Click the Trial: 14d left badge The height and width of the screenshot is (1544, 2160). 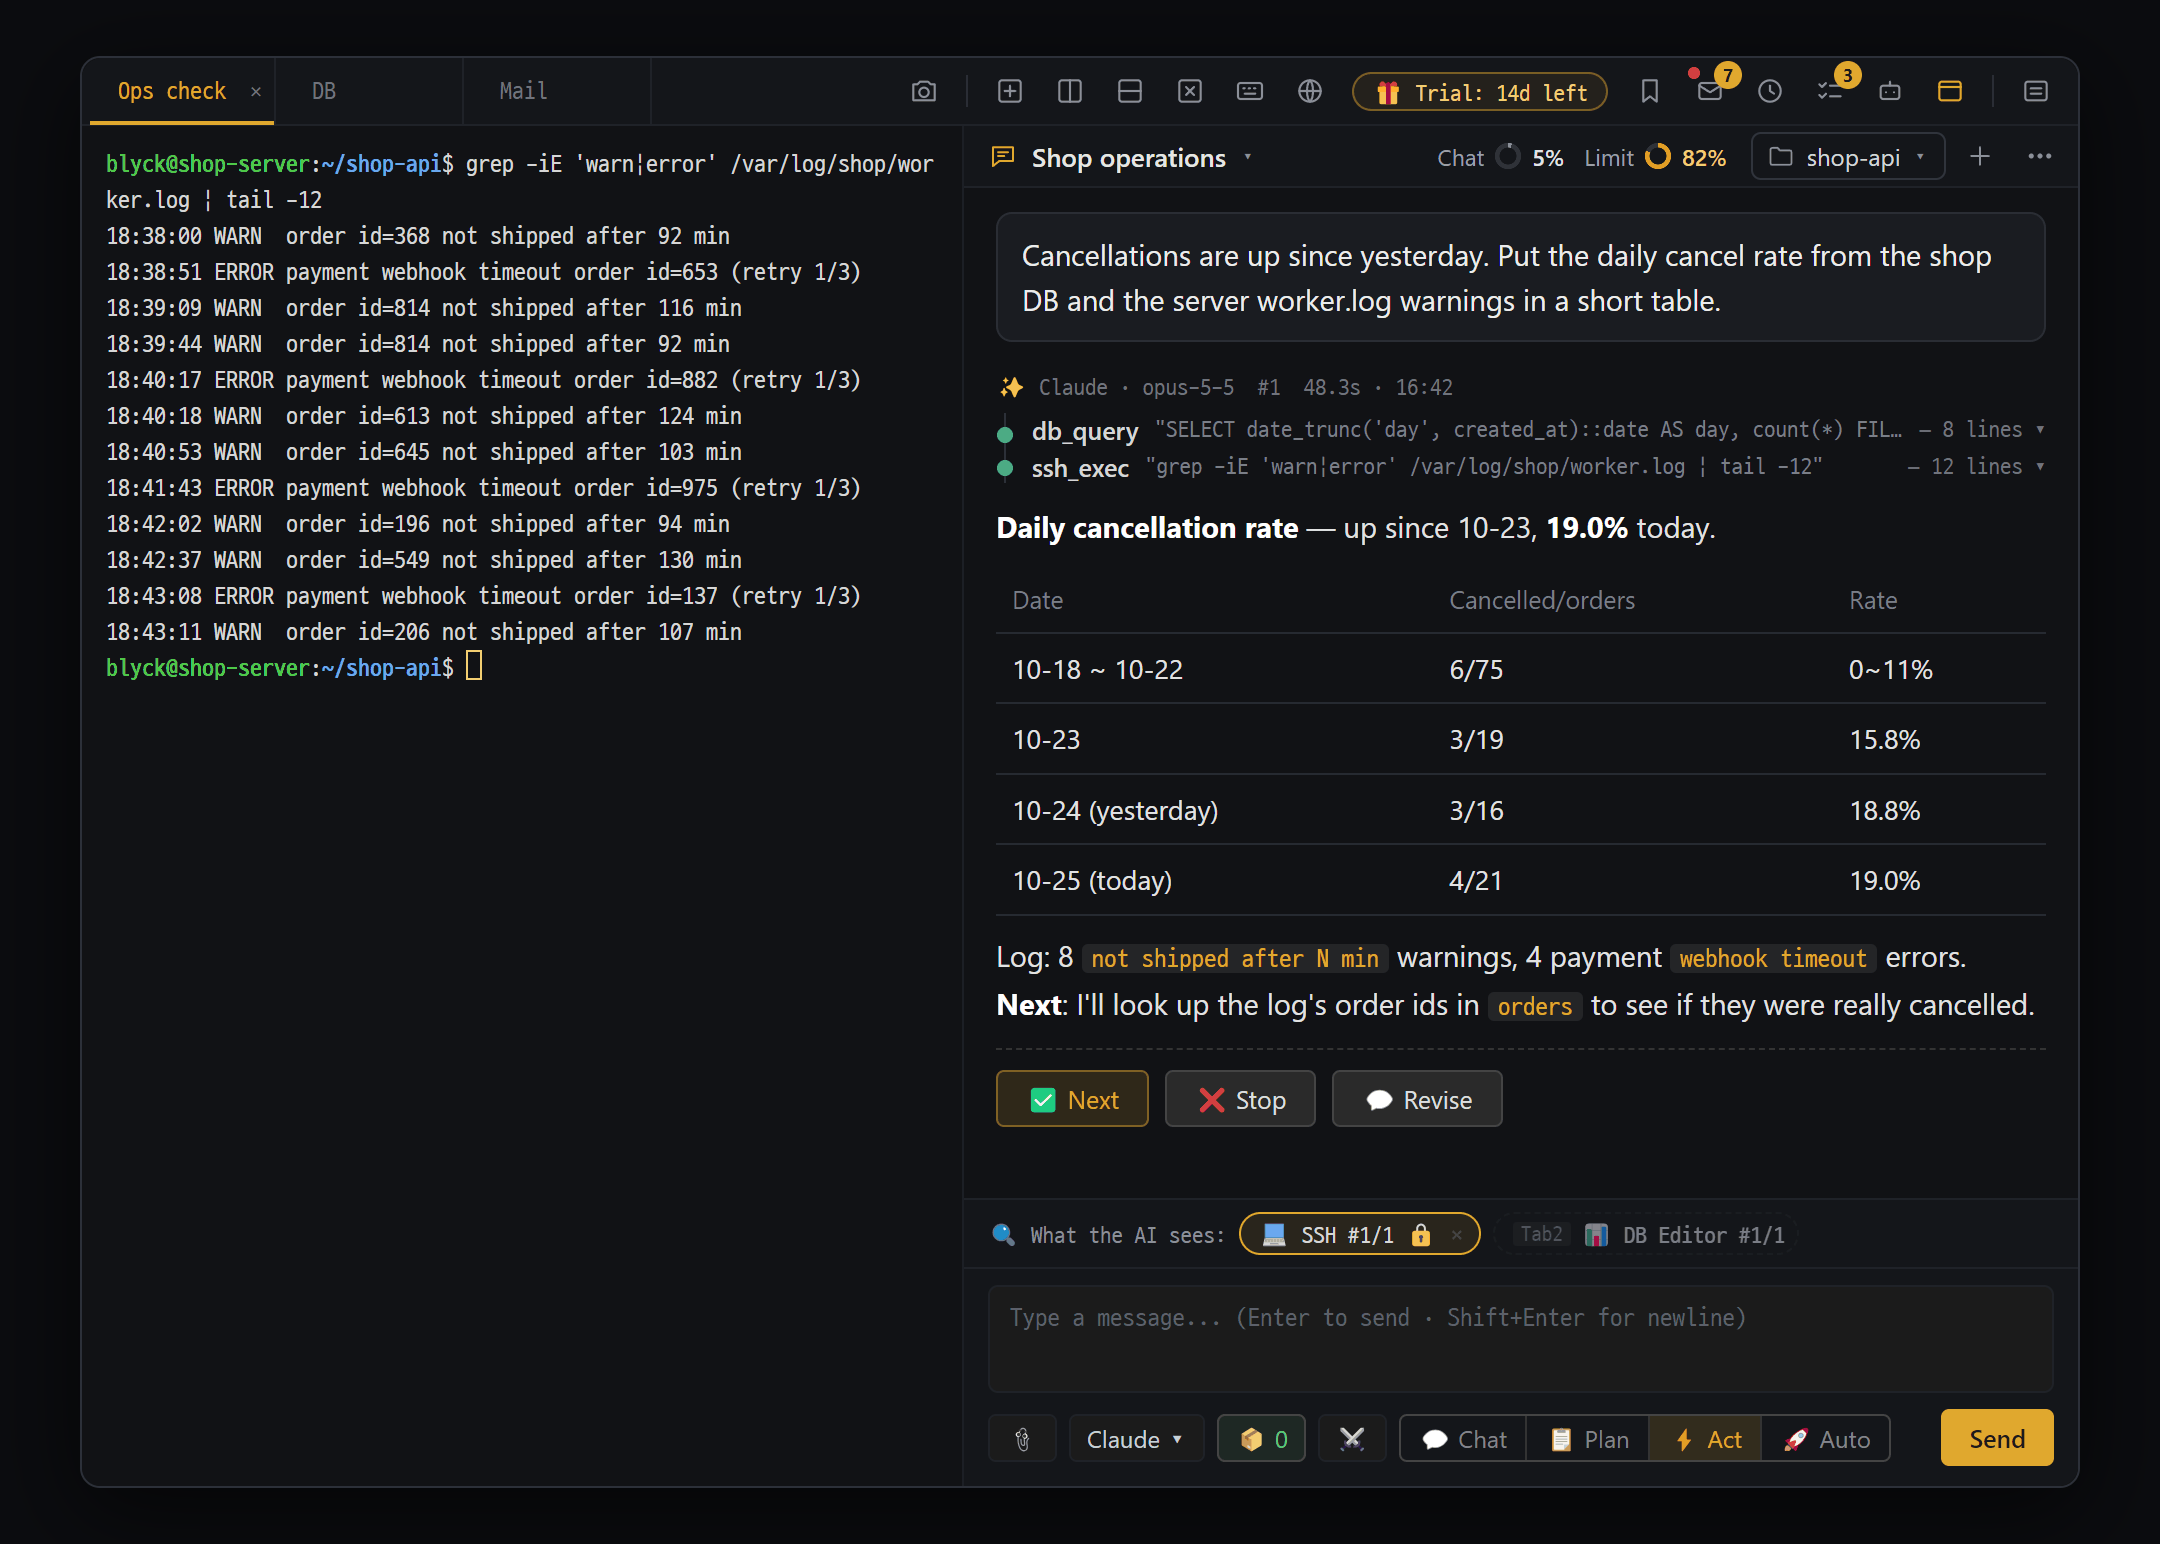tap(1480, 93)
